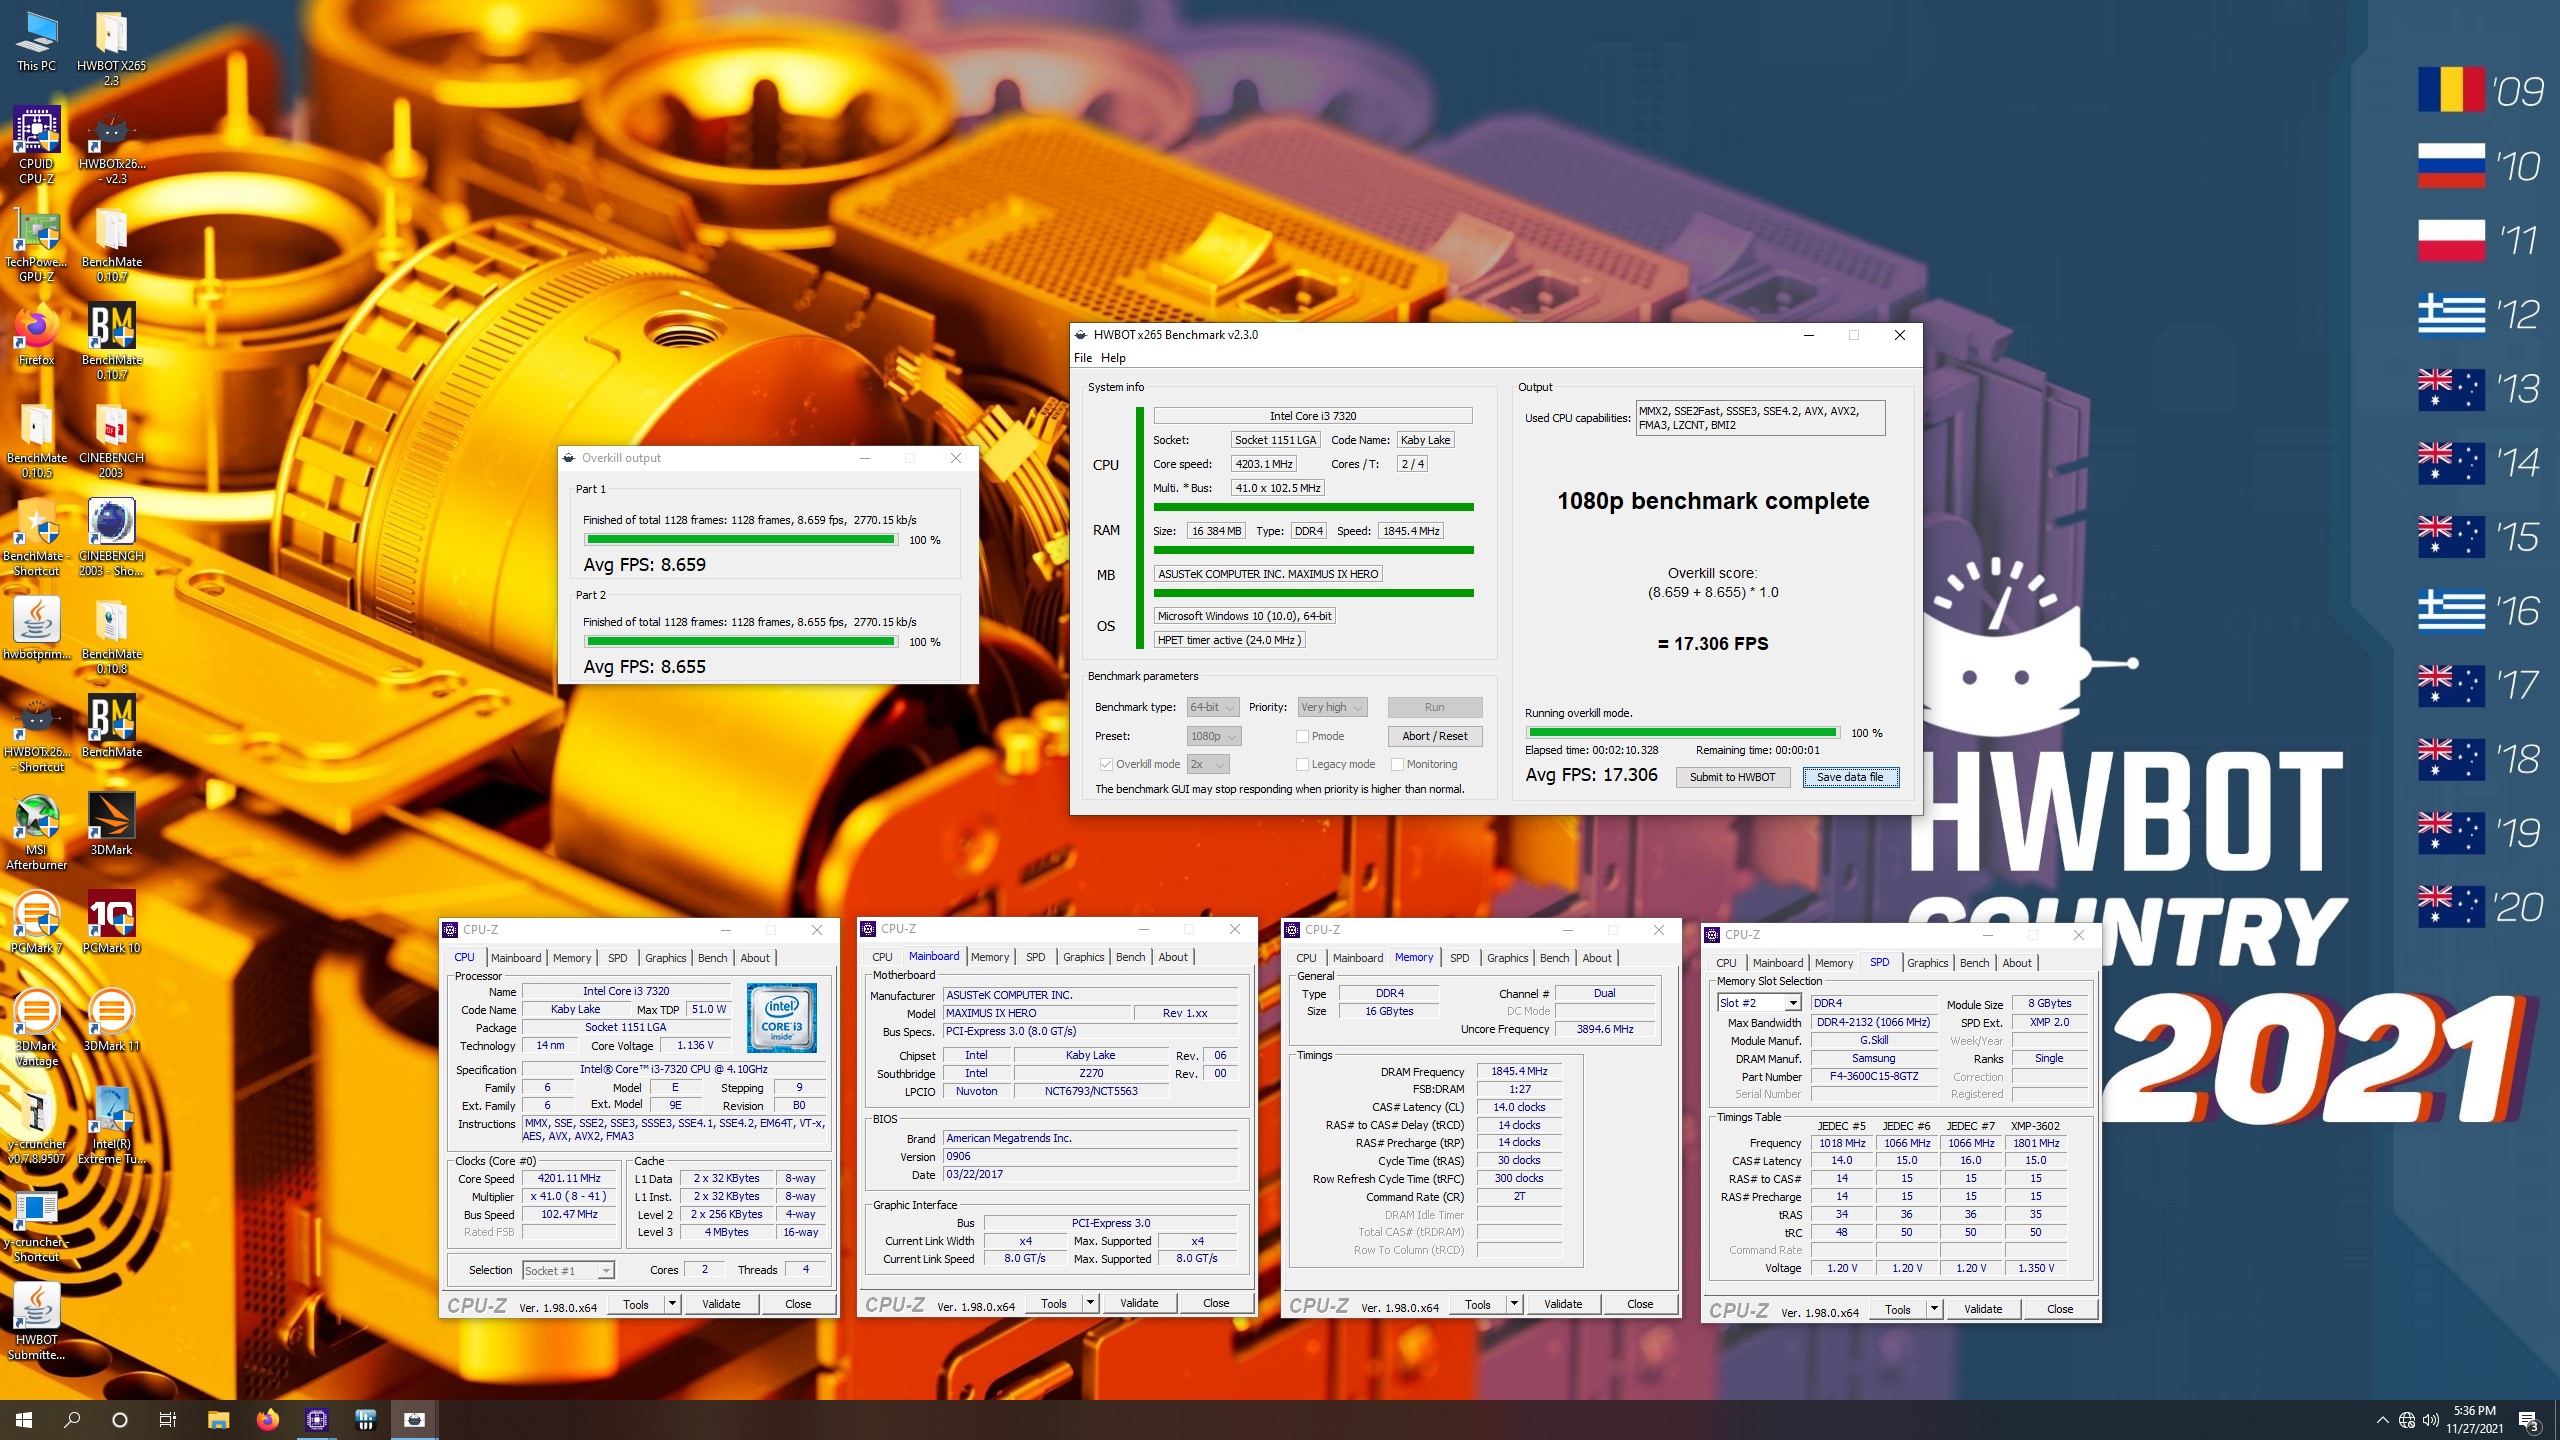The image size is (2560, 1440).
Task: Launch the TechPowerUp GPU-Z desktop icon
Action: [x=37, y=245]
